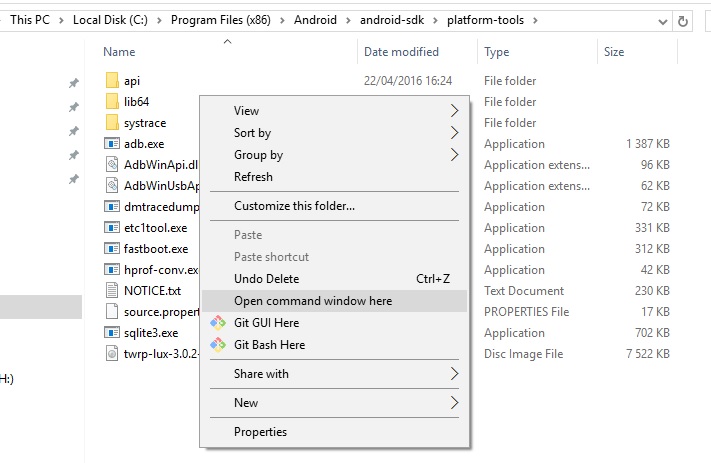Viewport: 711px width, 463px height.
Task: Click the NOTICE.txt document icon
Action: [112, 291]
